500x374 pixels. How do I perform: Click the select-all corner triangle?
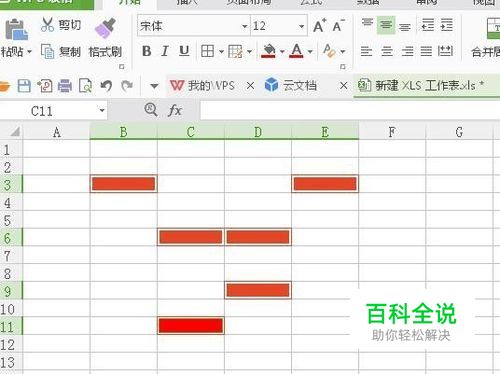point(14,132)
